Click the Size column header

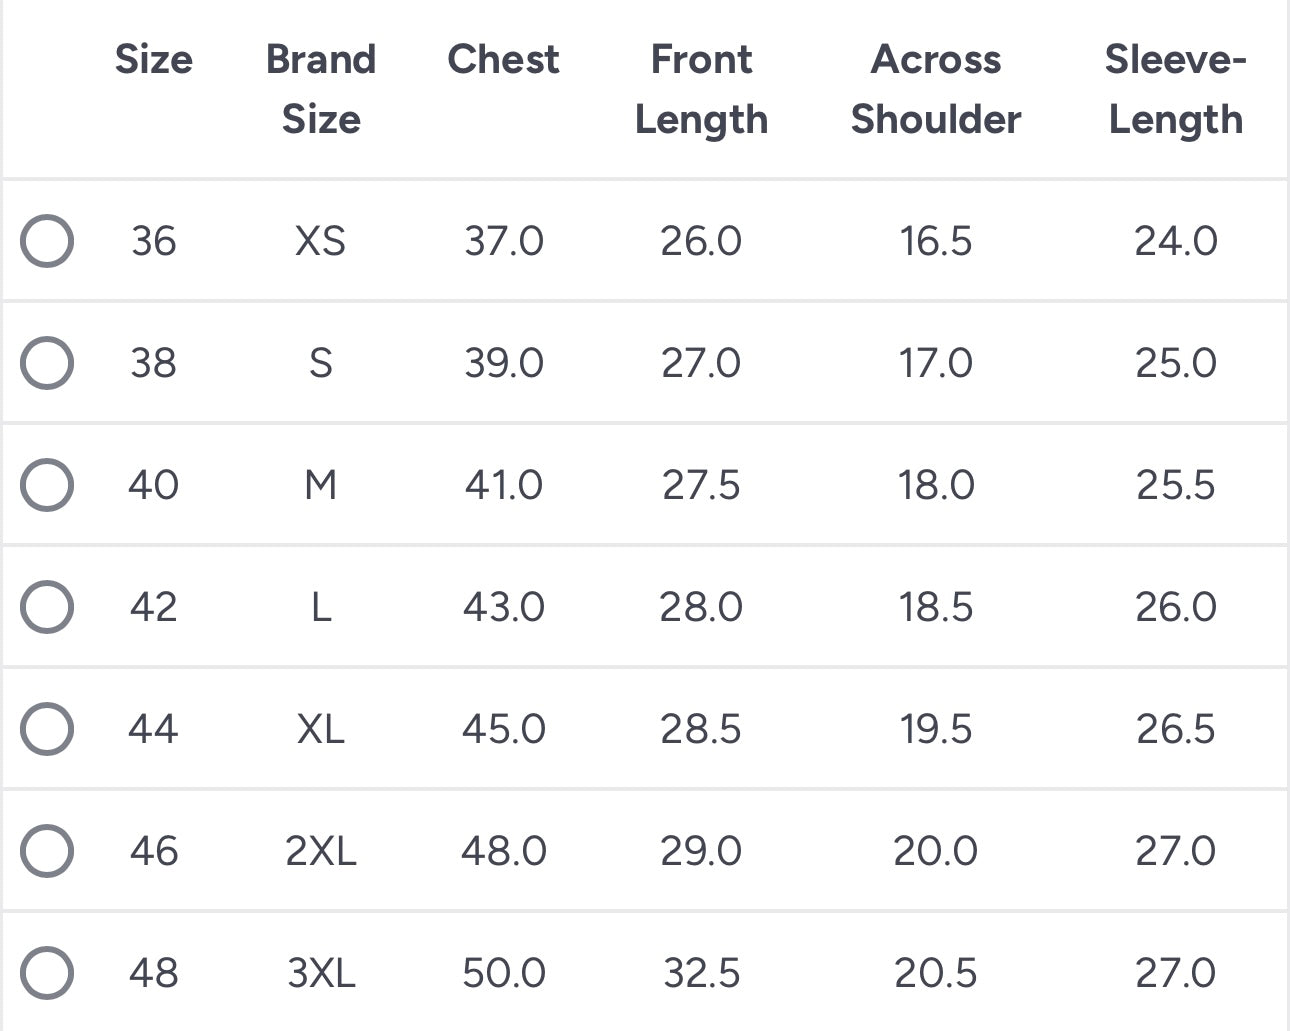click(x=153, y=60)
